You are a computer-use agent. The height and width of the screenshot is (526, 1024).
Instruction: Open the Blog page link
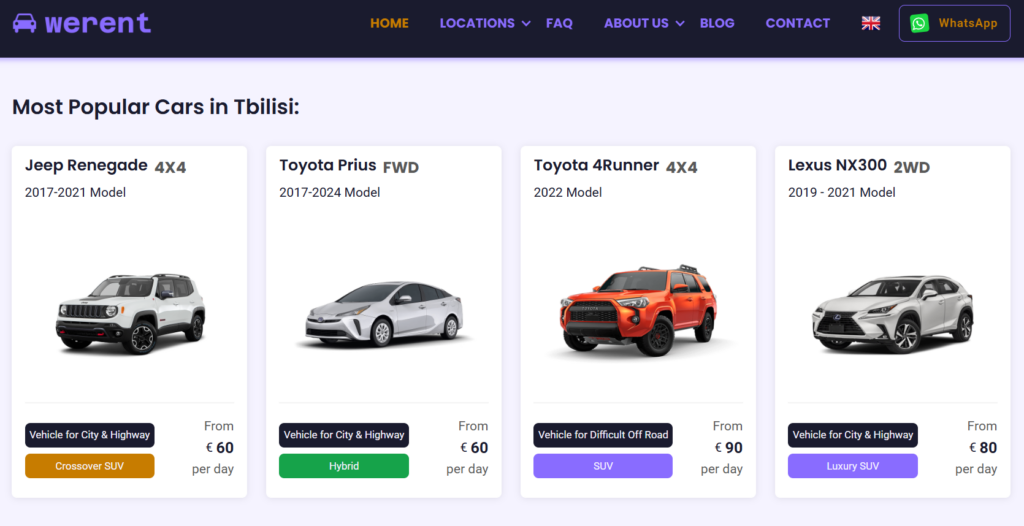coord(717,23)
